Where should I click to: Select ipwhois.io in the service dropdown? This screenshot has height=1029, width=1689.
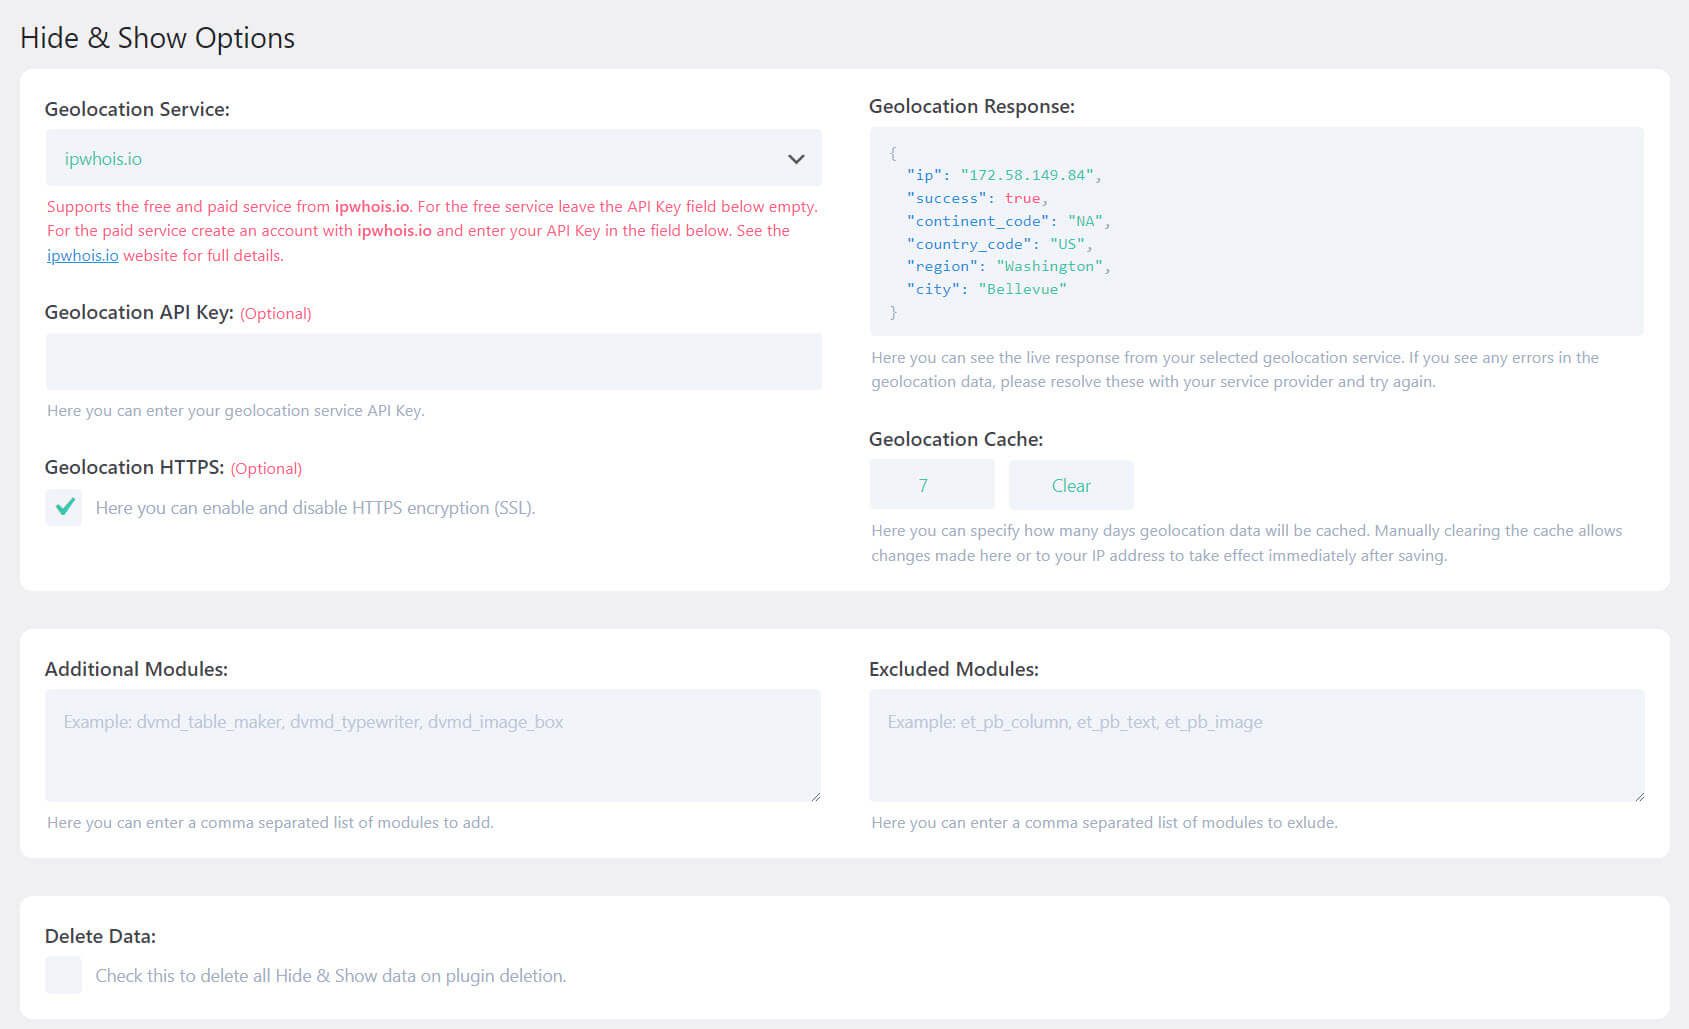click(103, 158)
